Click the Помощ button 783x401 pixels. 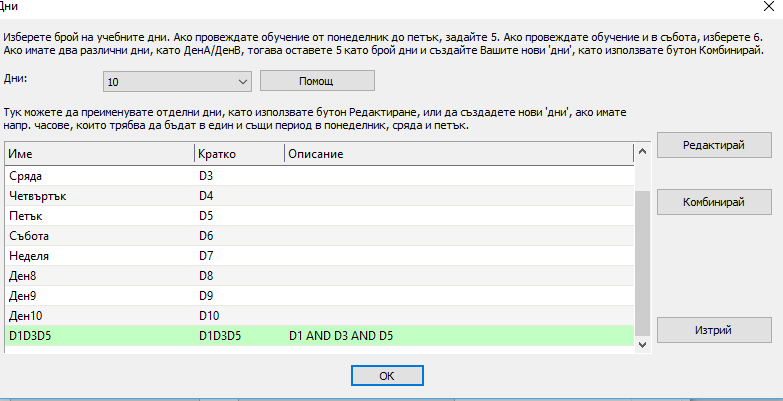coord(316,81)
